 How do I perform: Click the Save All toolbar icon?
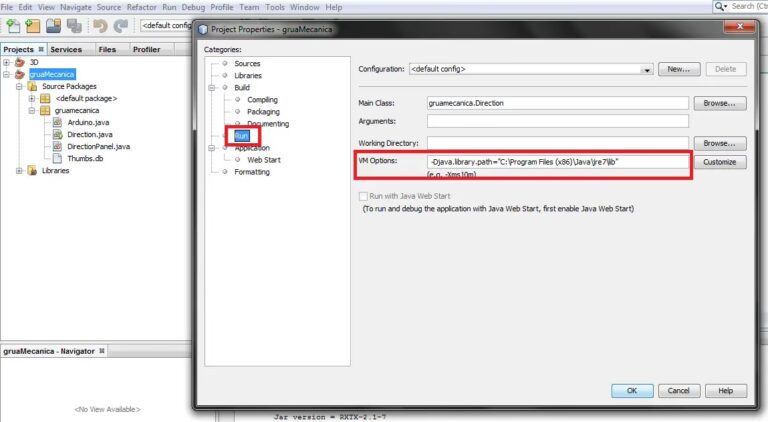tap(74, 25)
